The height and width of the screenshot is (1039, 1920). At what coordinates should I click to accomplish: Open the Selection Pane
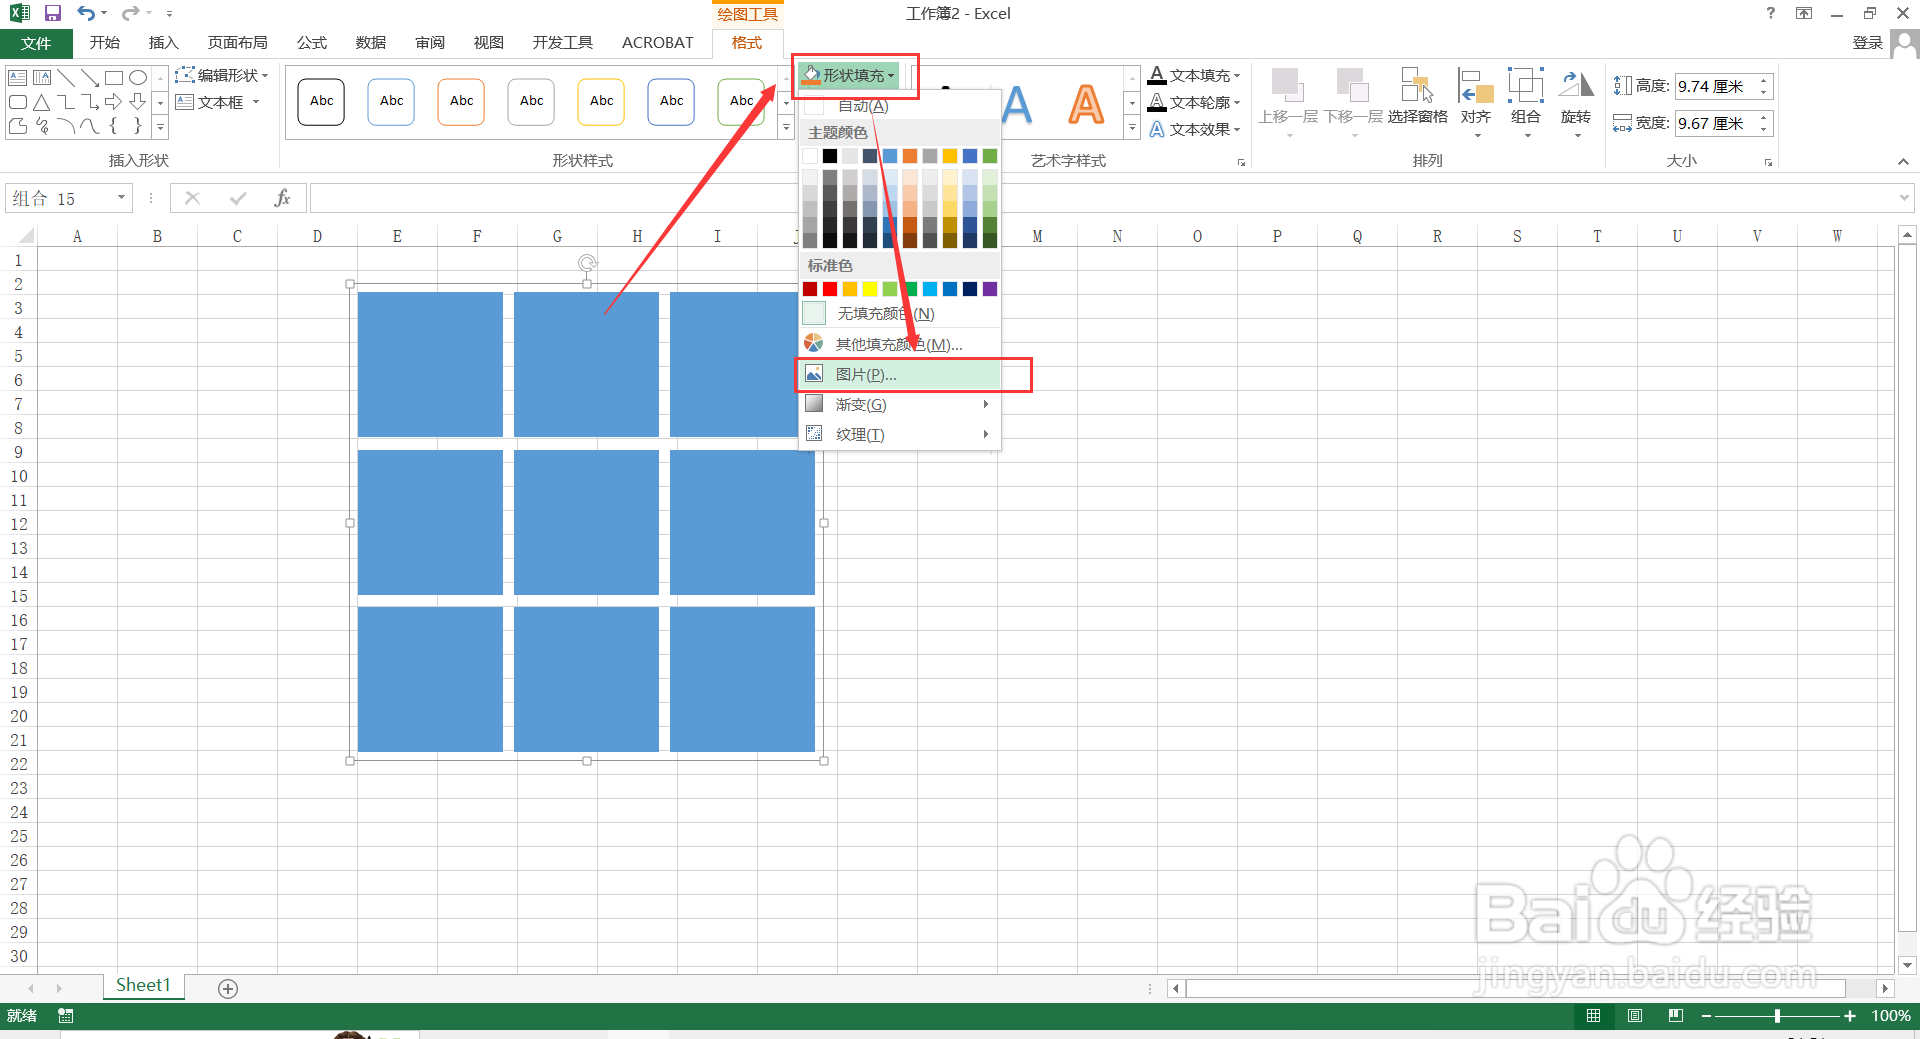pyautogui.click(x=1417, y=98)
